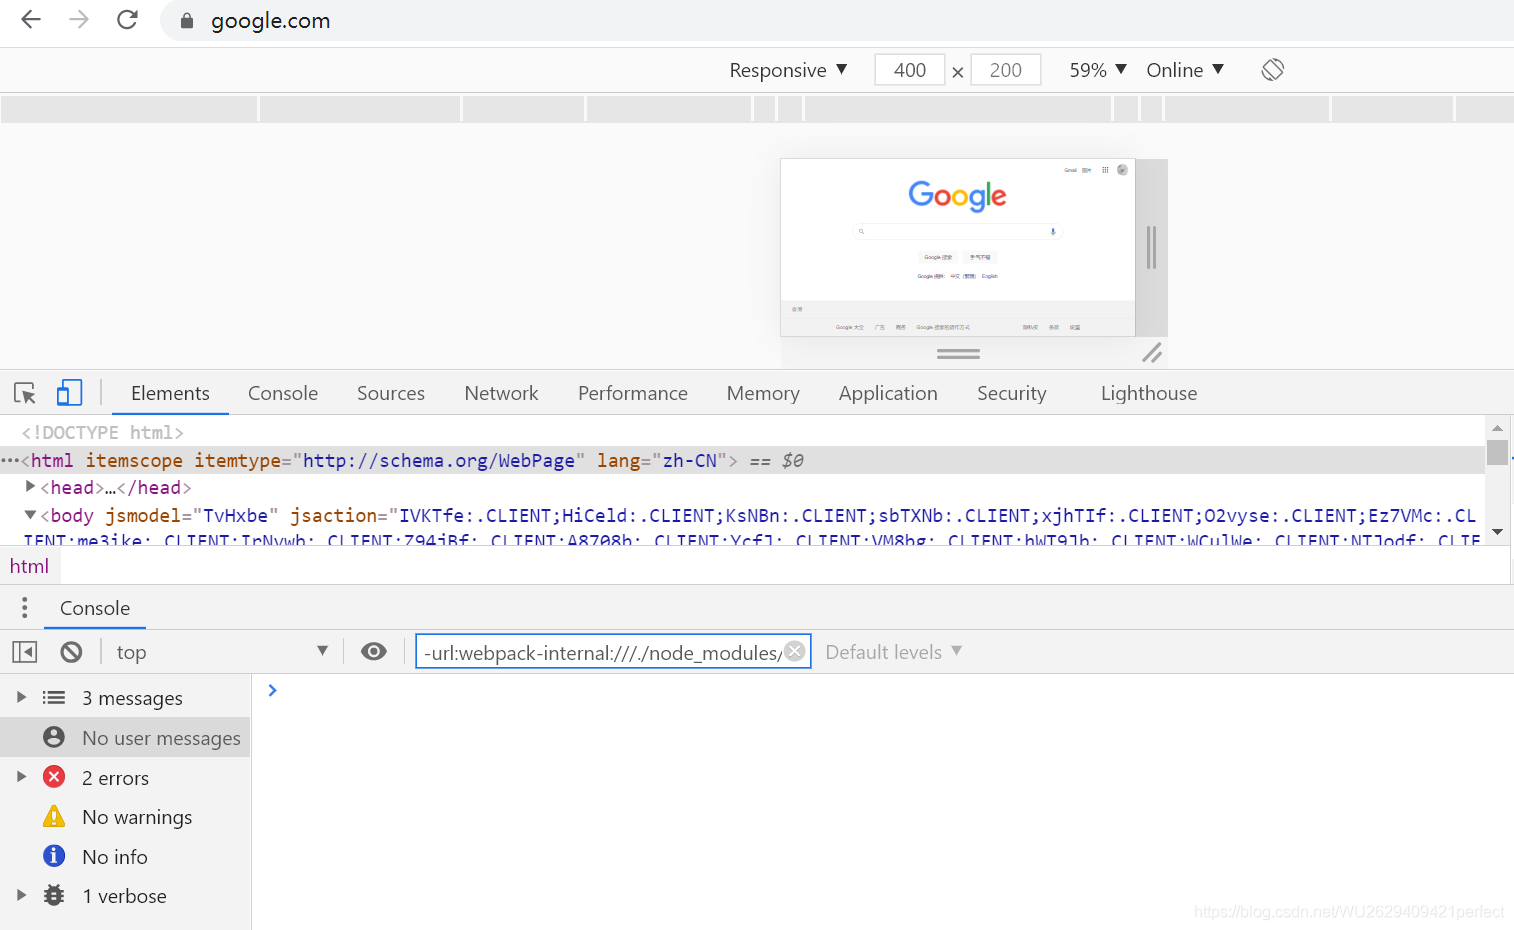
Task: Click the viewport right resize handle
Action: [x=1151, y=247]
